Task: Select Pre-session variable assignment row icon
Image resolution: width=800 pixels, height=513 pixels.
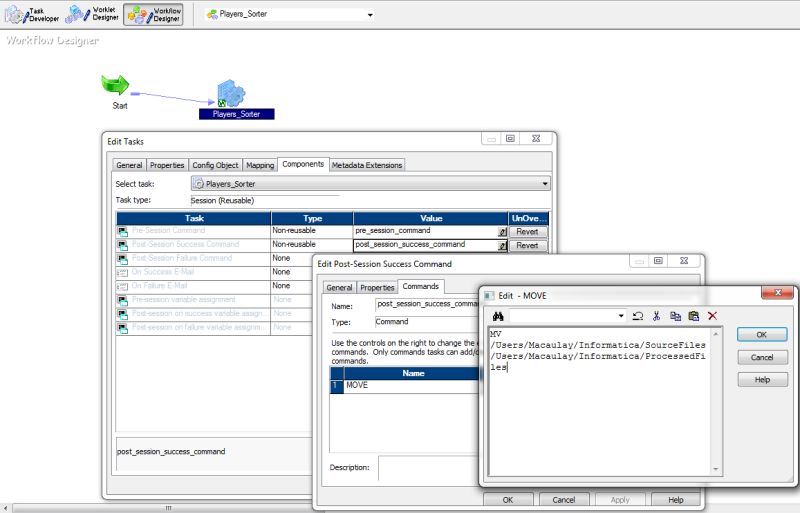Action: tap(122, 301)
